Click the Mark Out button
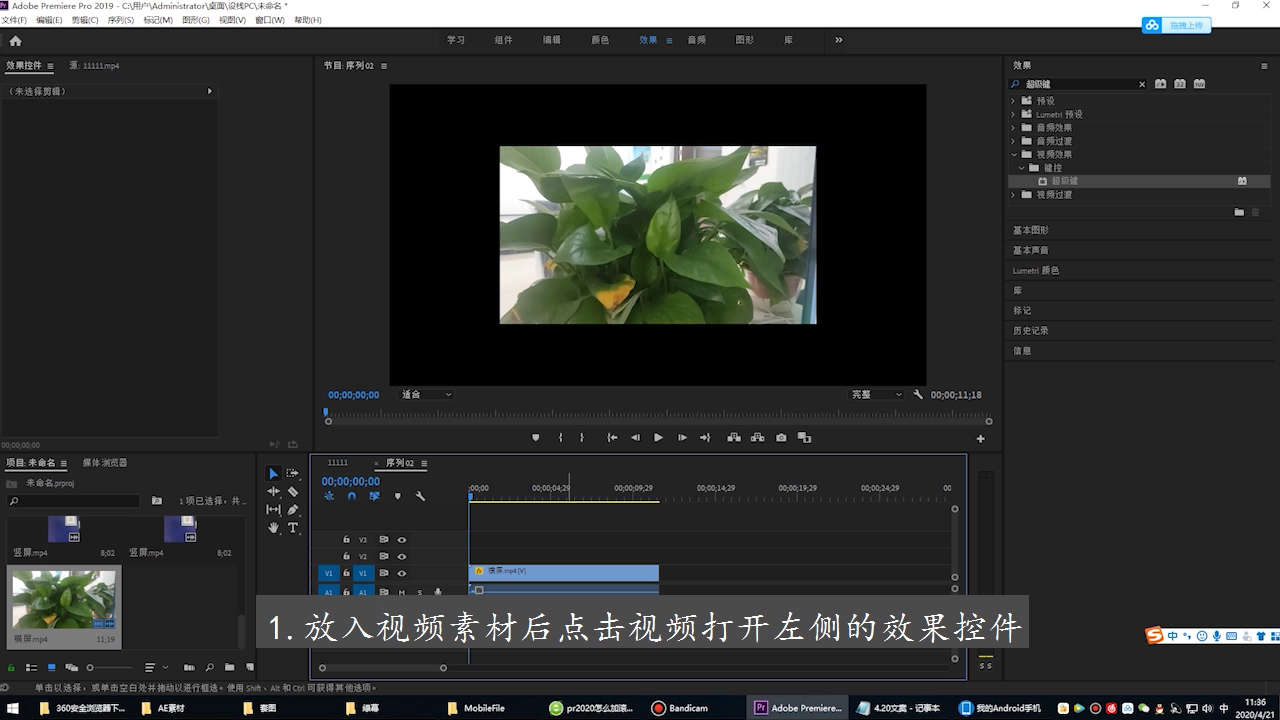The width and height of the screenshot is (1280, 720). pos(584,438)
